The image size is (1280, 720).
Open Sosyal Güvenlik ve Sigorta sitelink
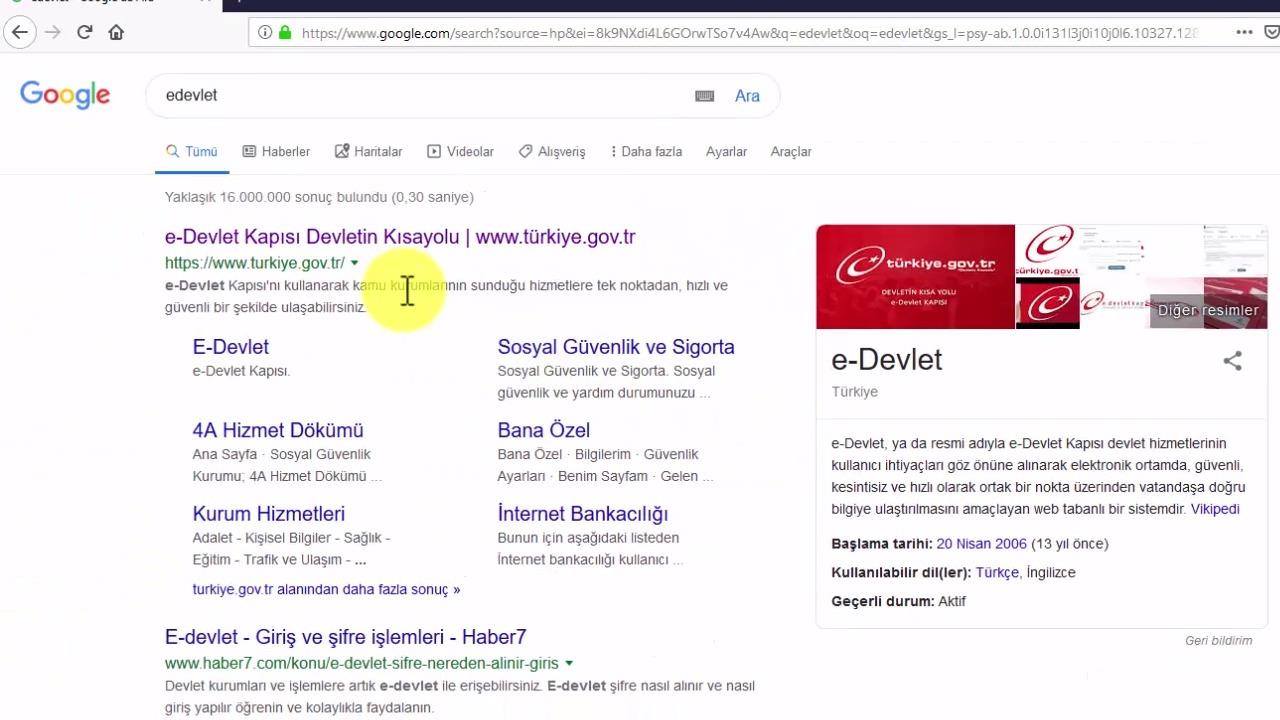coord(616,347)
